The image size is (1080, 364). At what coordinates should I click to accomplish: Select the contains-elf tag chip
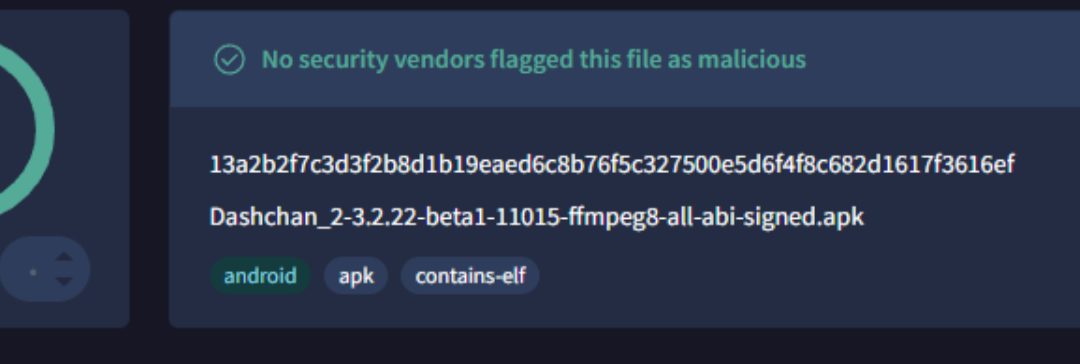coord(470,276)
